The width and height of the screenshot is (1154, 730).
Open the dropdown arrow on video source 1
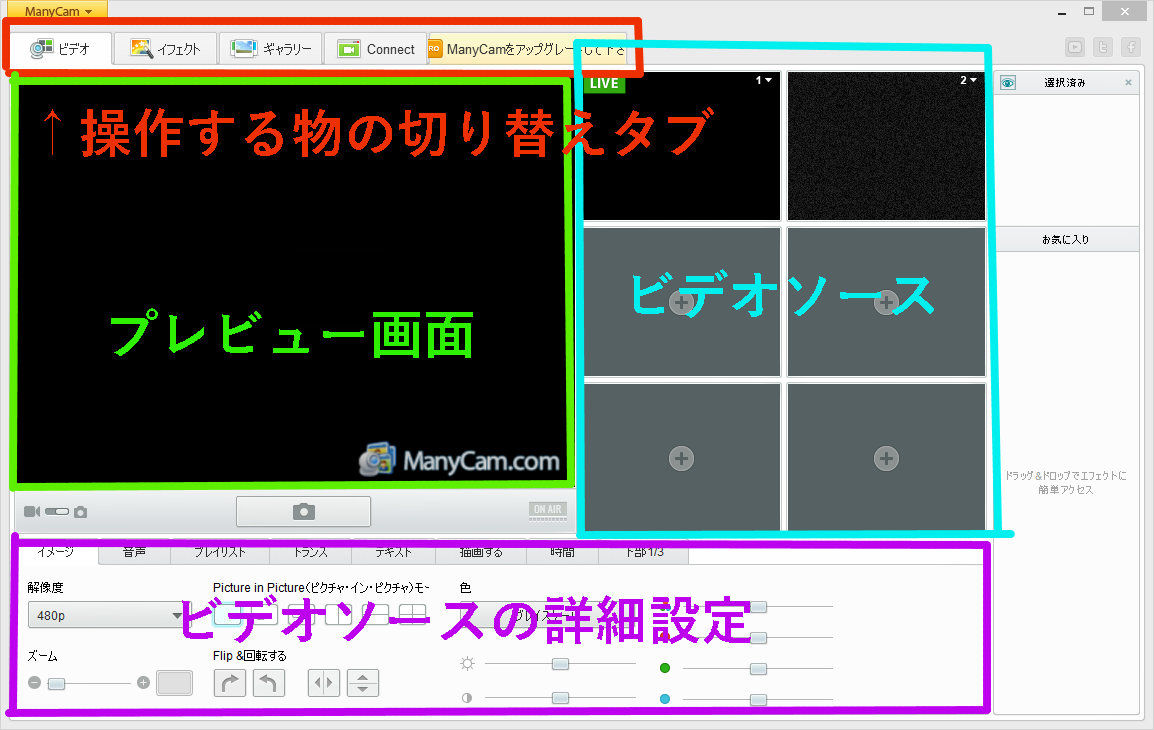pyautogui.click(x=767, y=80)
